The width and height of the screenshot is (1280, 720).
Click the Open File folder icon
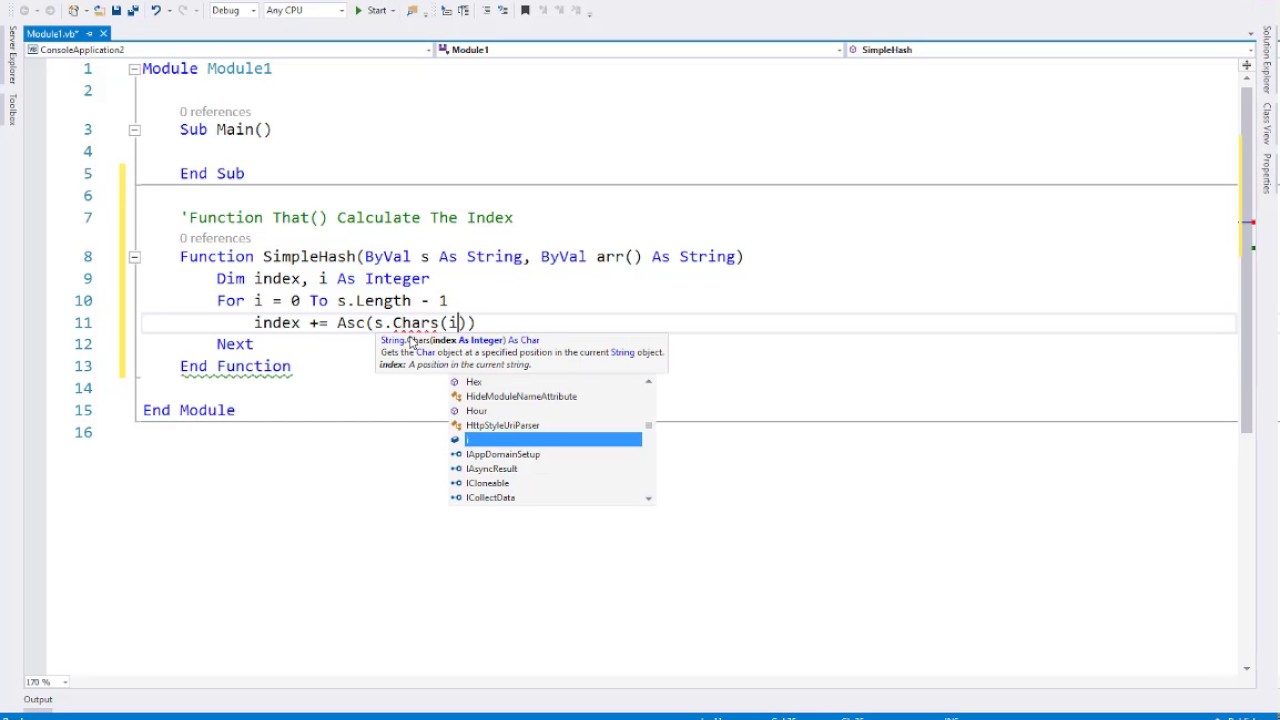pos(100,10)
